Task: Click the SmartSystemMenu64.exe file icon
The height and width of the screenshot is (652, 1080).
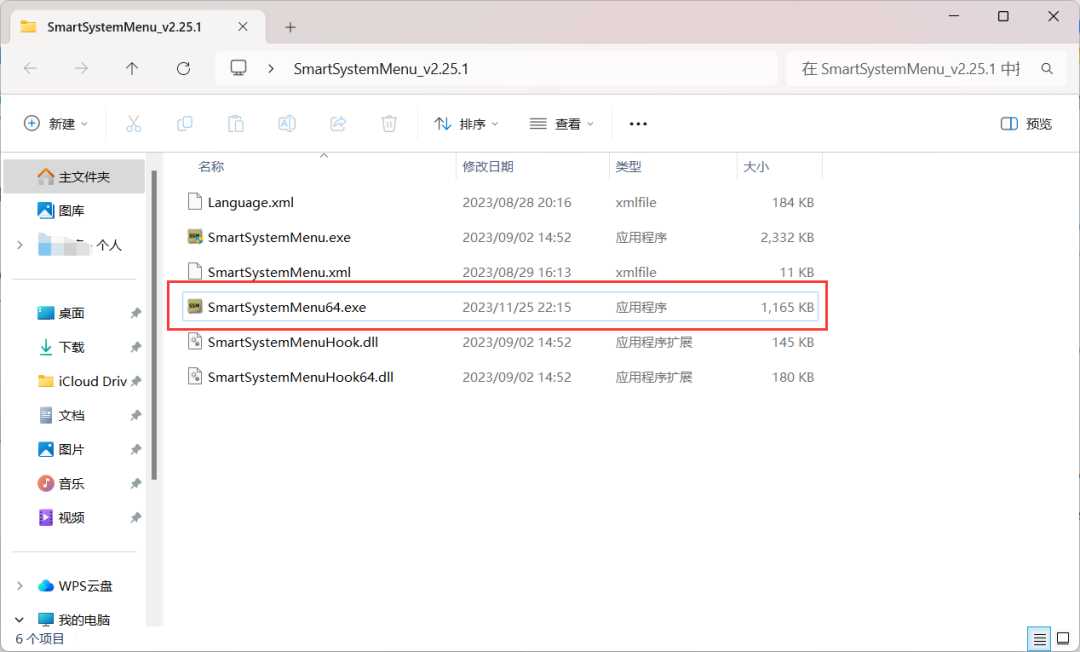Action: click(x=195, y=306)
